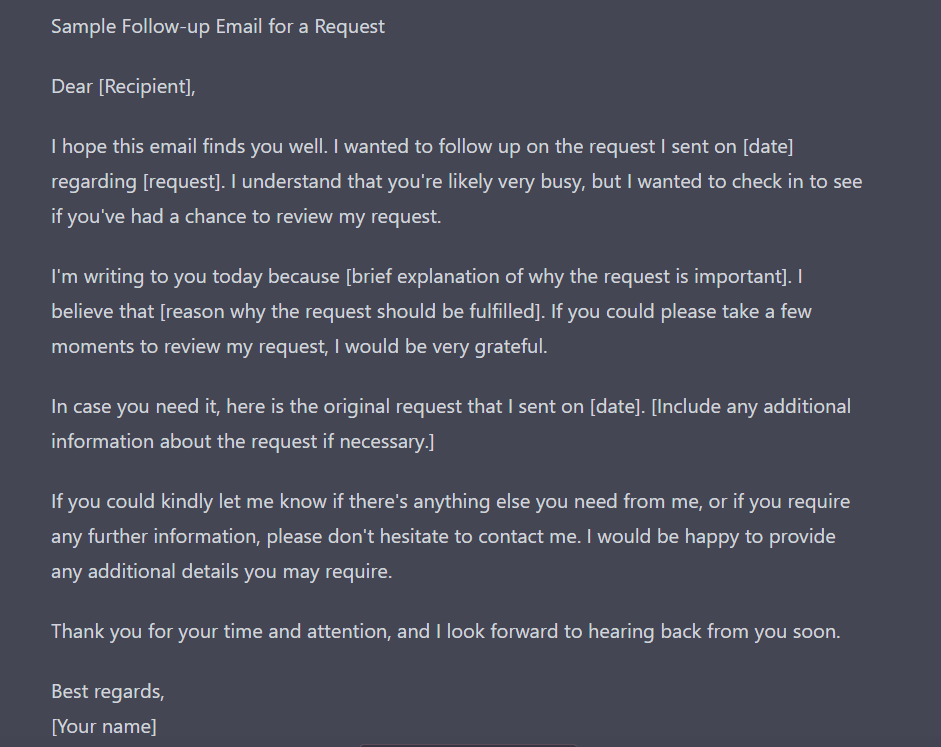
Task: Click the [Recipient] placeholder in greeting
Action: [145, 86]
